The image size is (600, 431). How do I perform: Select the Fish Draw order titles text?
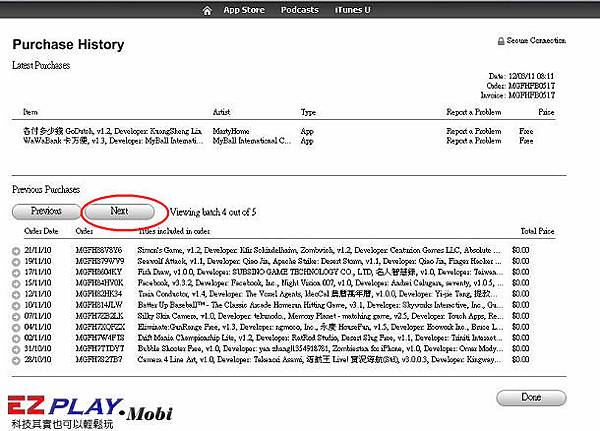coord(320,272)
